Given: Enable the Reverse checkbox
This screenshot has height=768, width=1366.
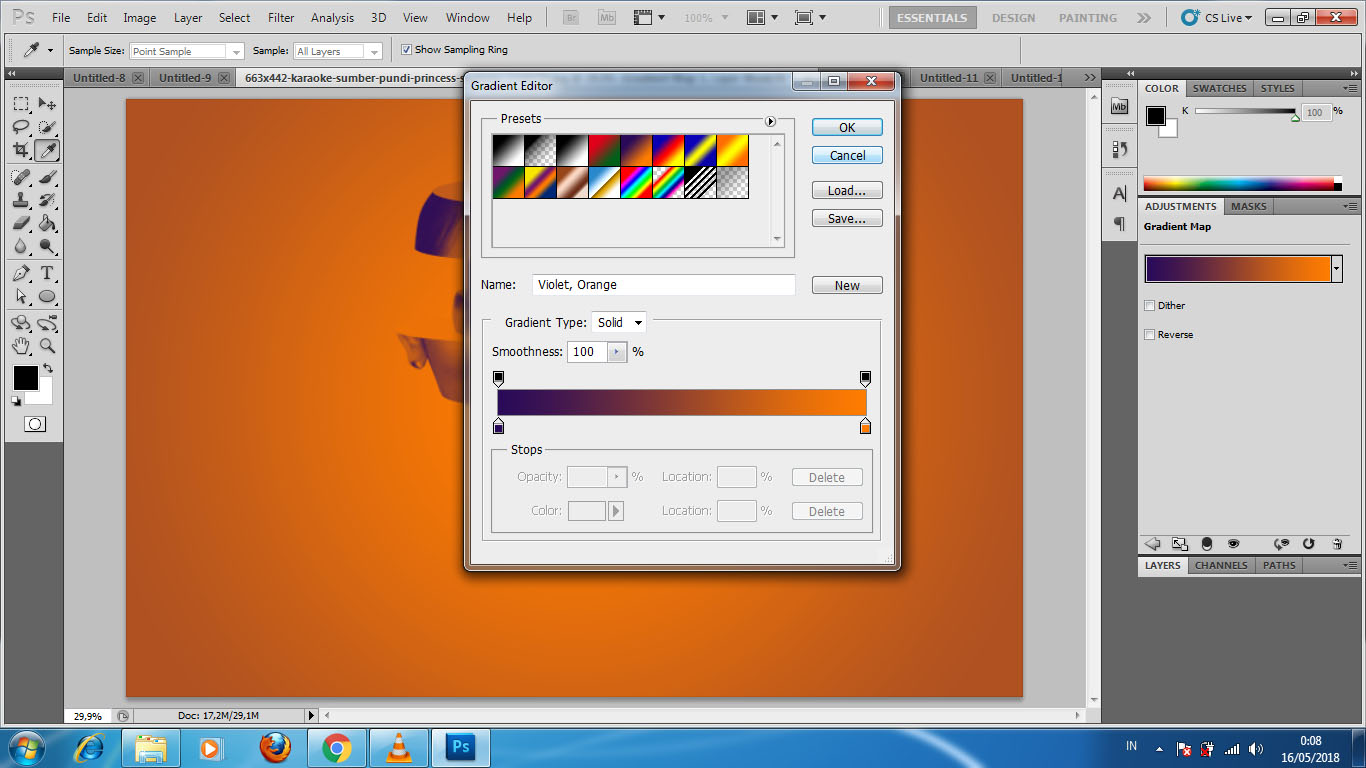Looking at the screenshot, I should (1150, 335).
